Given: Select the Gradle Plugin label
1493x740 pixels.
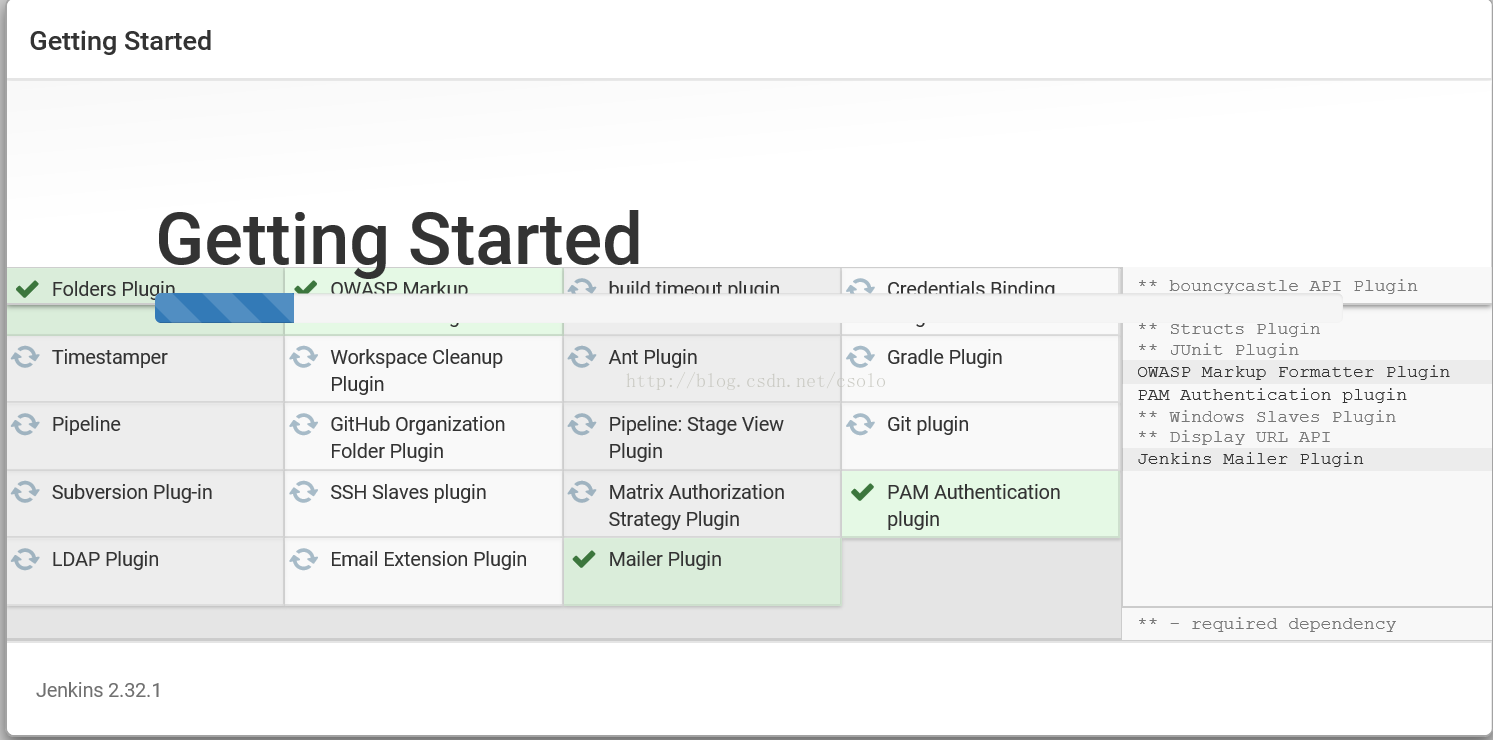Looking at the screenshot, I should 944,357.
